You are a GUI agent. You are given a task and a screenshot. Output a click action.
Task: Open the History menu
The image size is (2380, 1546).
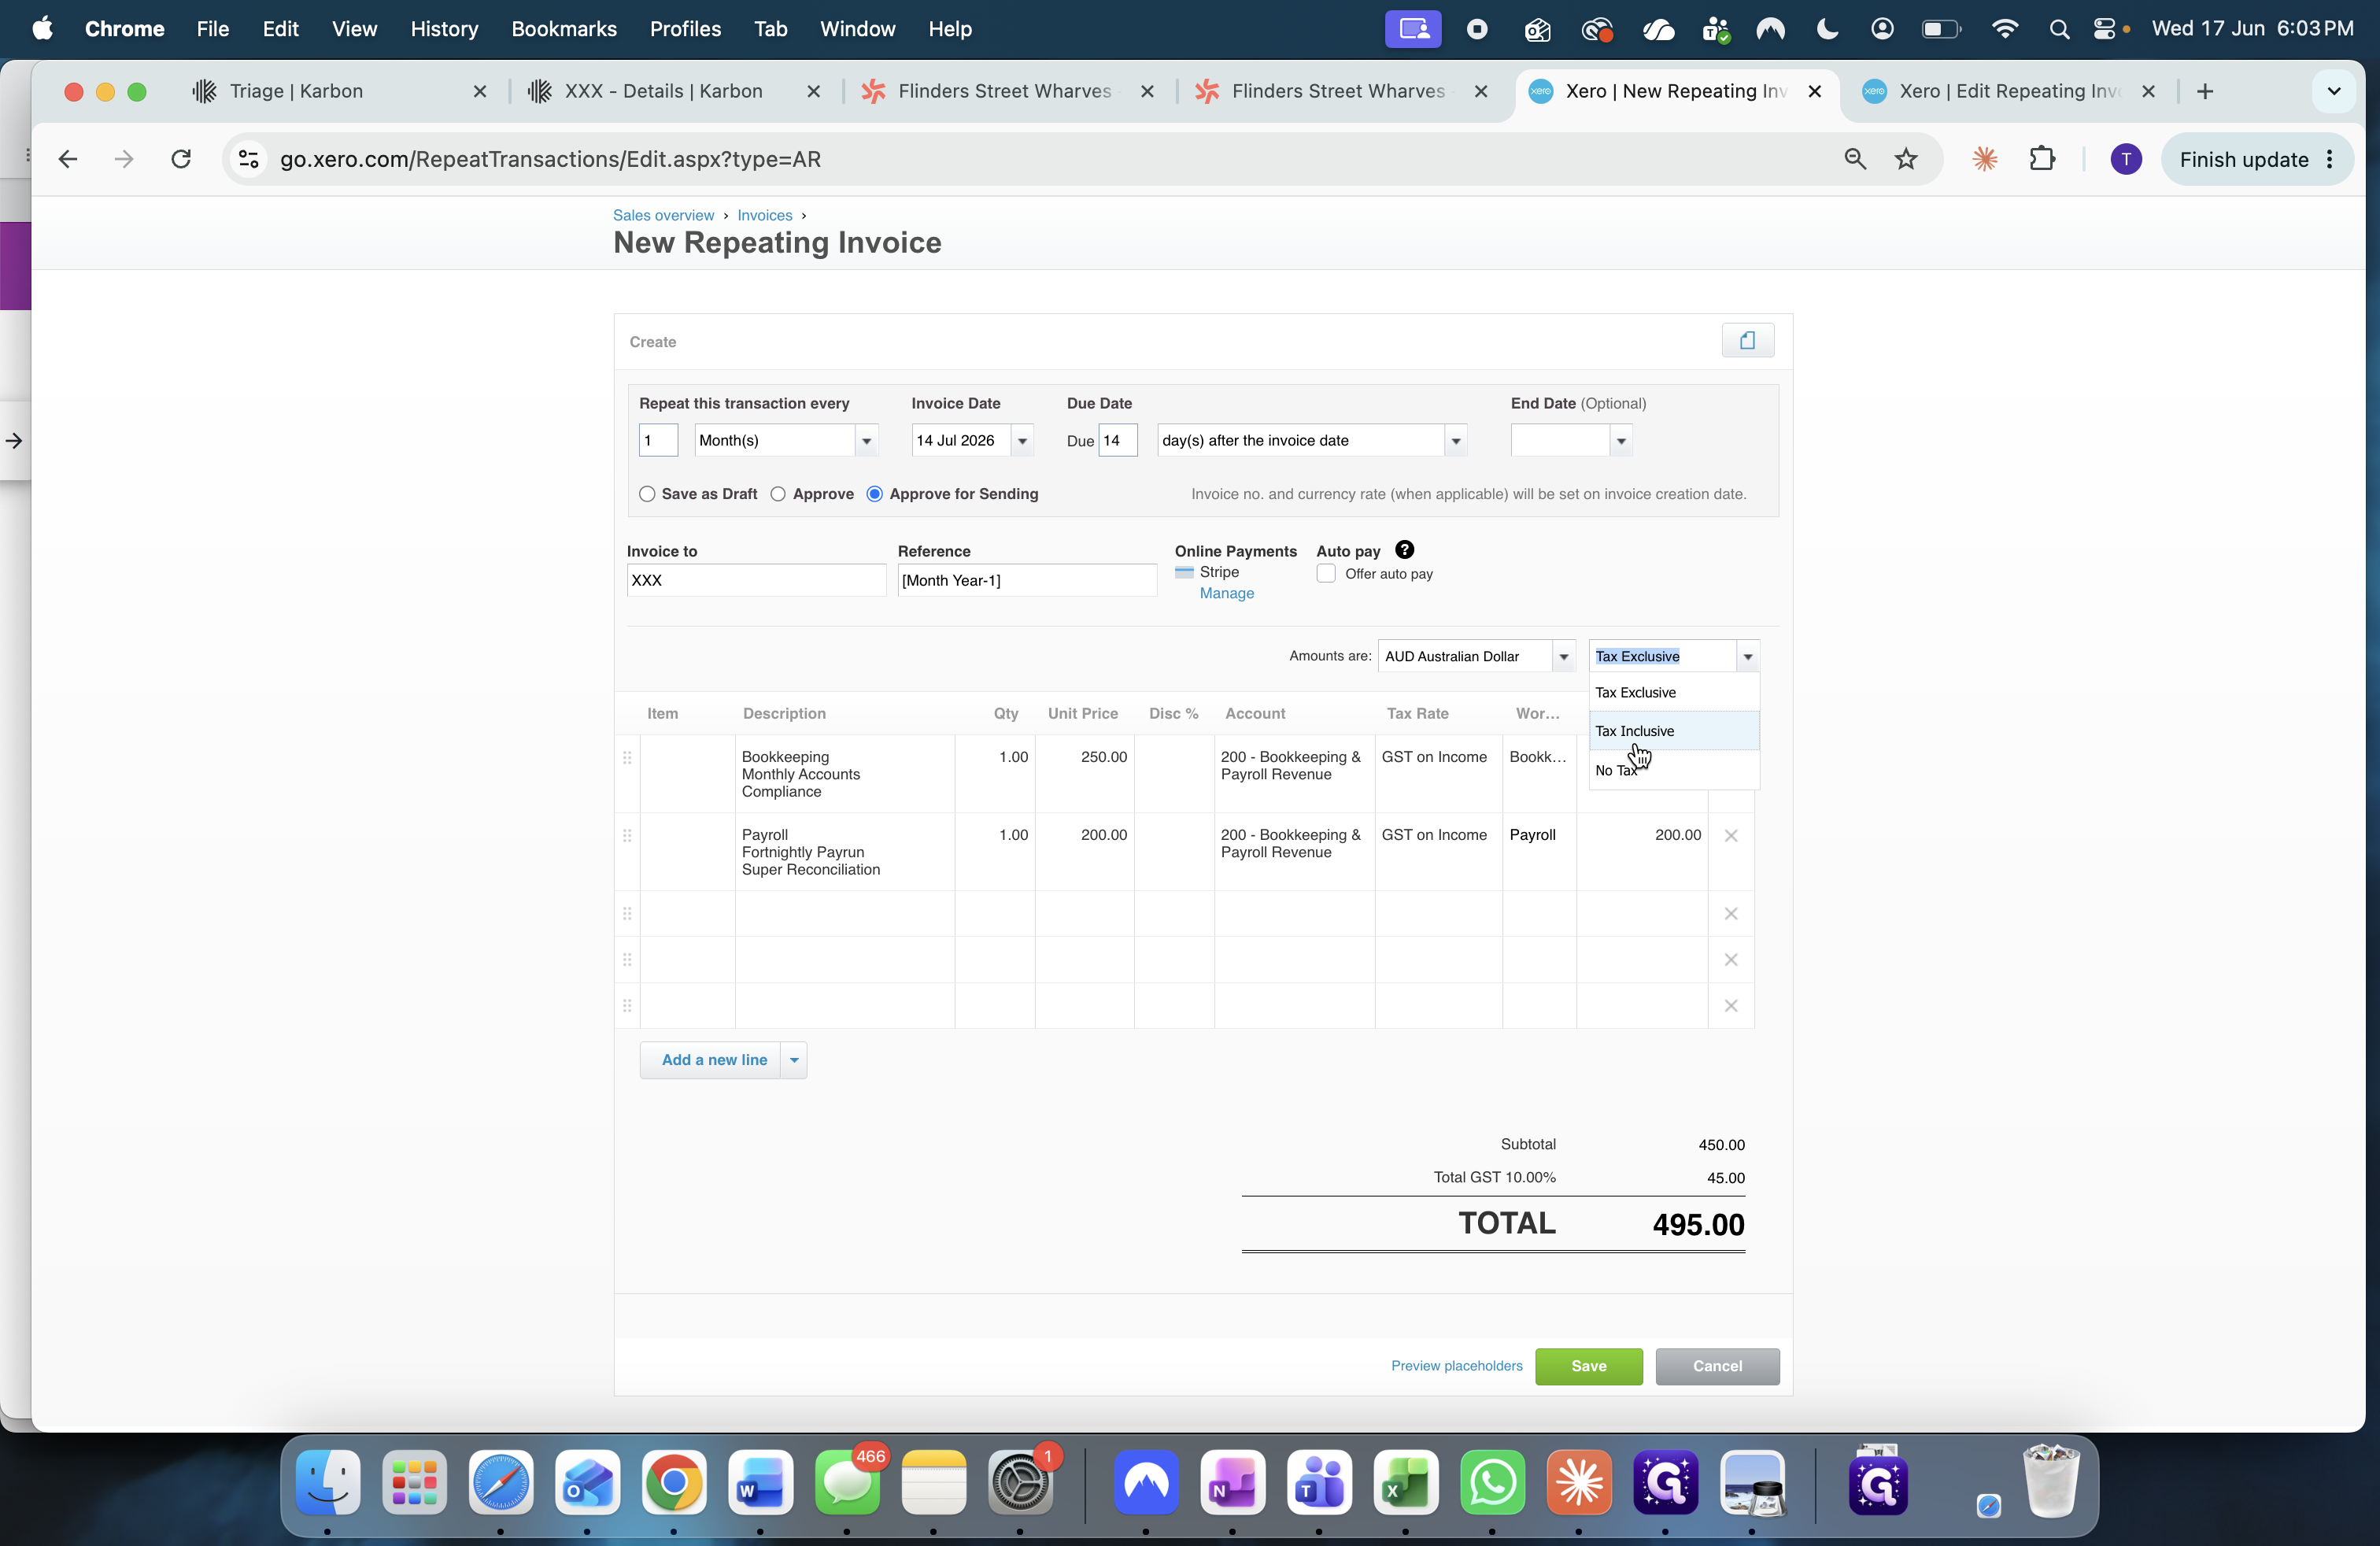coord(444,29)
